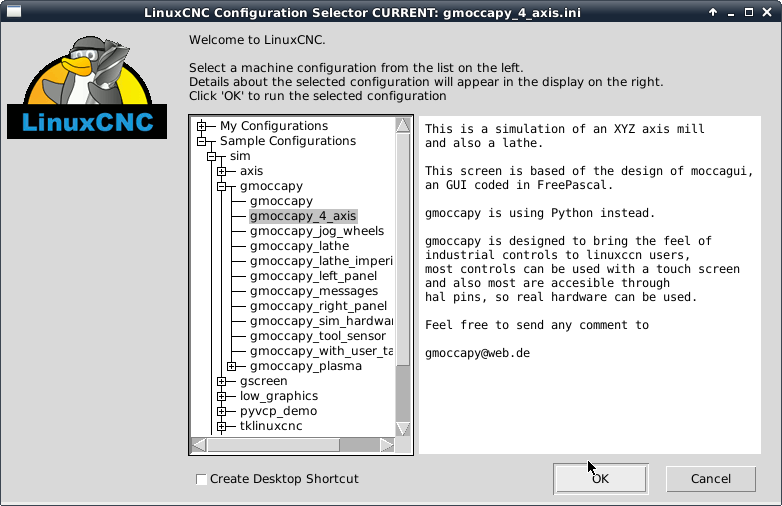Click the low_graphics tree label

pyautogui.click(x=279, y=396)
